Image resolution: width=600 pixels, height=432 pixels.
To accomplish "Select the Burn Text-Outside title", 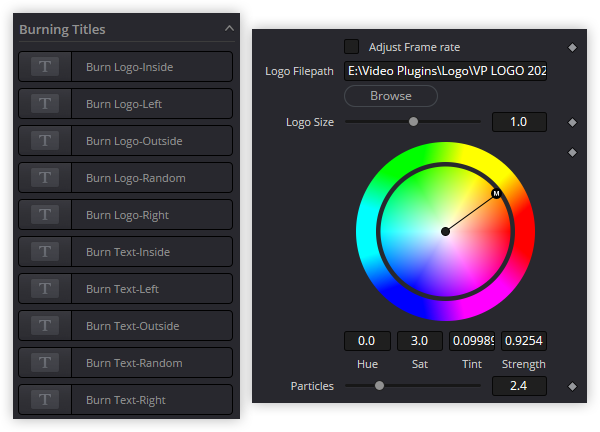I will point(126,326).
